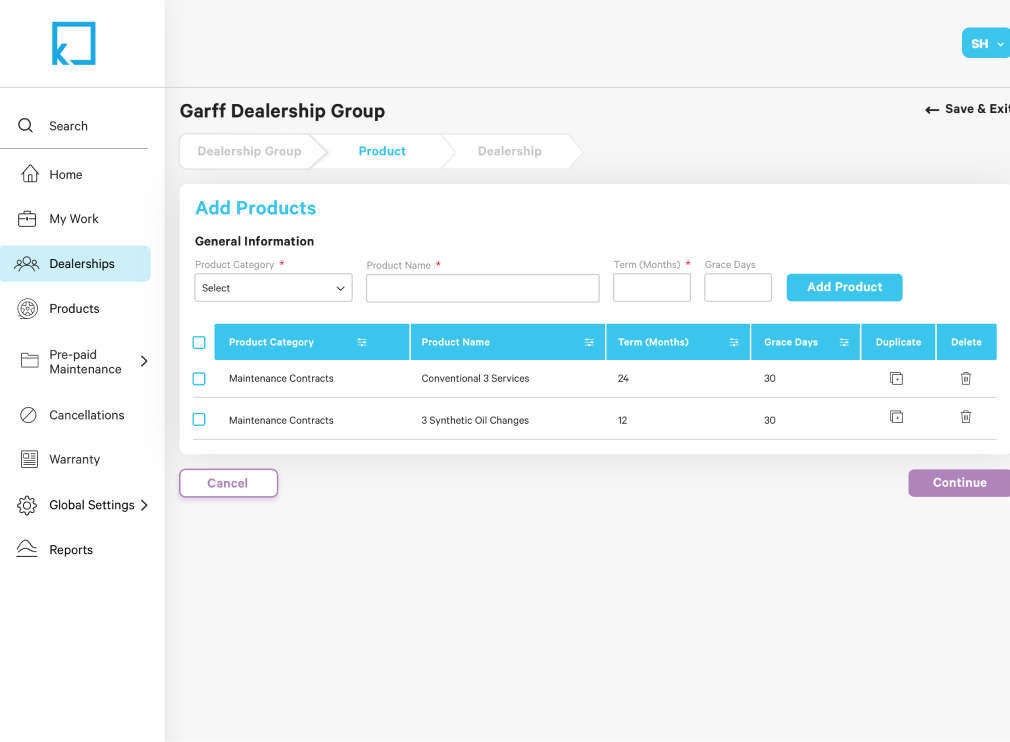This screenshot has height=742, width=1010.
Task: Open filter icon in Term (Months) header
Action: pyautogui.click(x=734, y=342)
